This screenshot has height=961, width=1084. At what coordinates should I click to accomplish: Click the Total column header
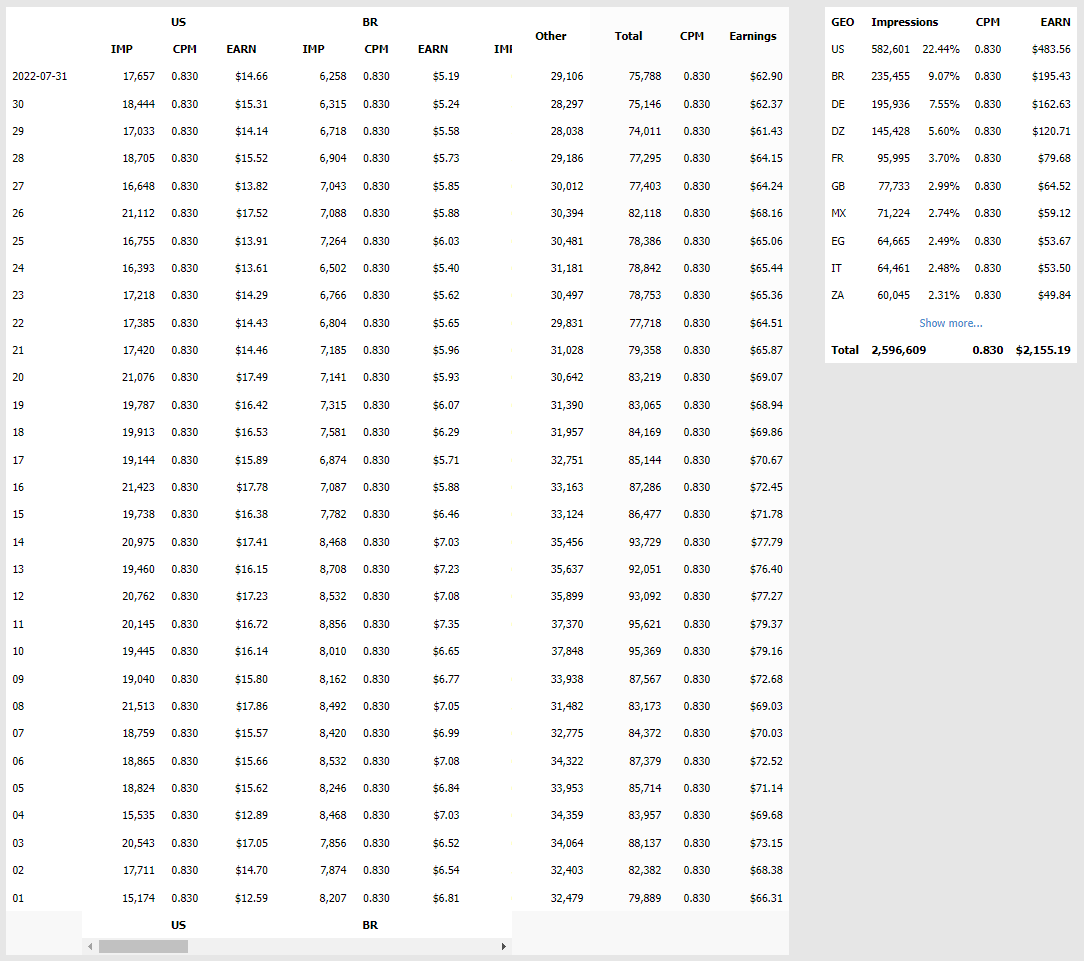[628, 36]
